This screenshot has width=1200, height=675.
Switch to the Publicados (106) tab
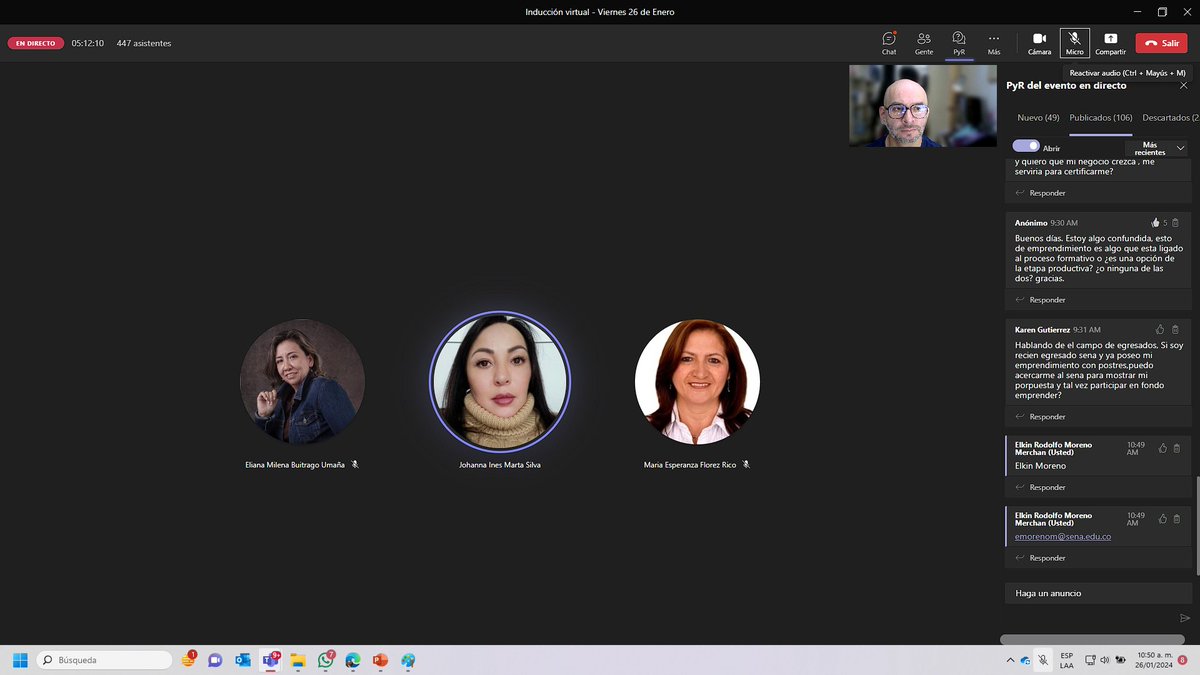click(1101, 118)
